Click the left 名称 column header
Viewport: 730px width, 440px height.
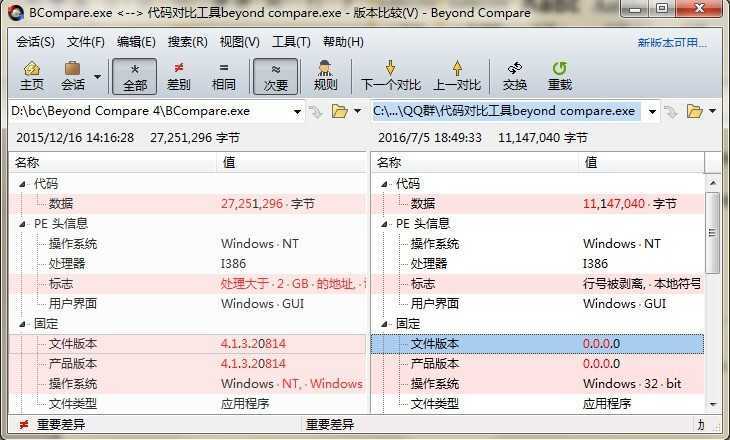pyautogui.click(x=113, y=162)
